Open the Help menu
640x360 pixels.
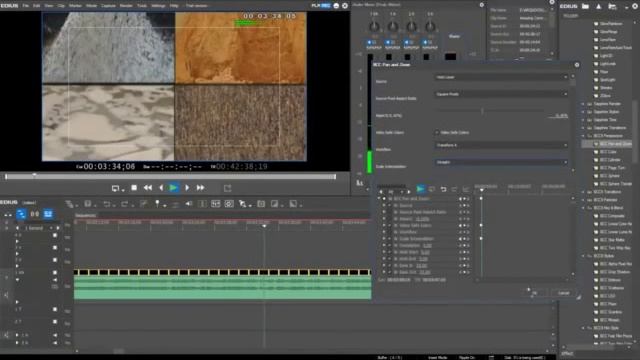[174, 6]
